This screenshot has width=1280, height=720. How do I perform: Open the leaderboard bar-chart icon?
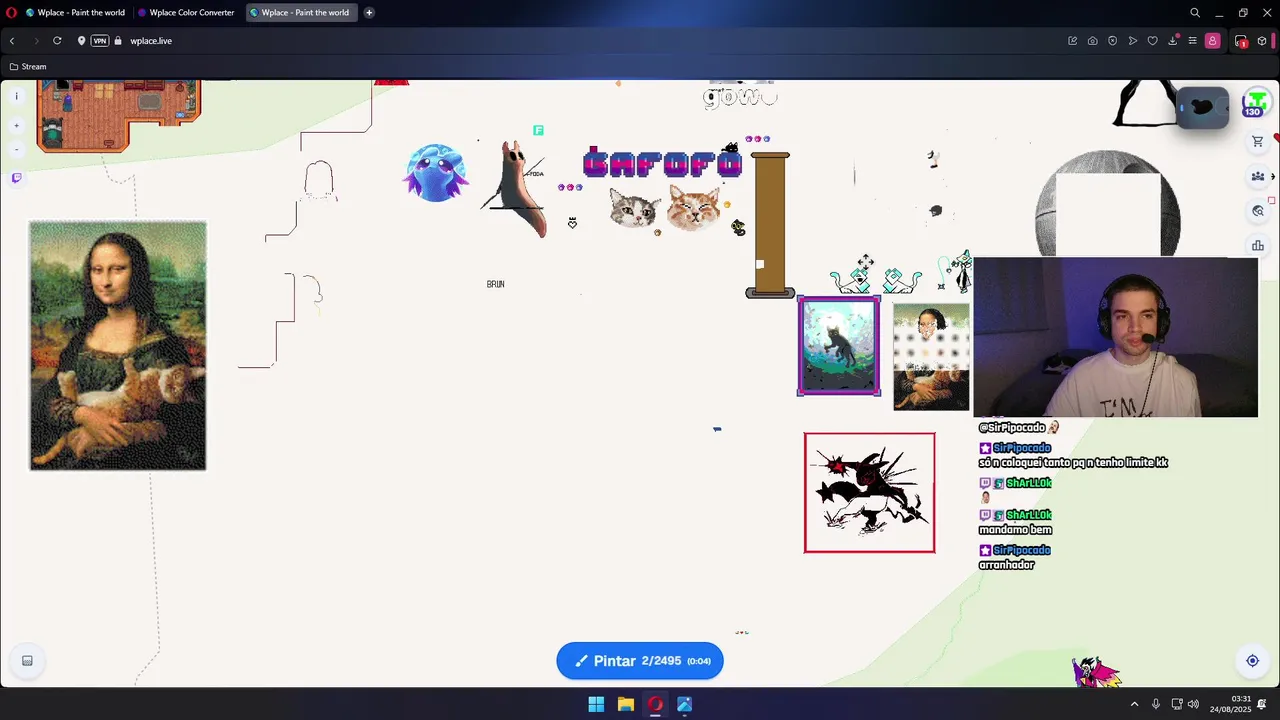point(1257,245)
